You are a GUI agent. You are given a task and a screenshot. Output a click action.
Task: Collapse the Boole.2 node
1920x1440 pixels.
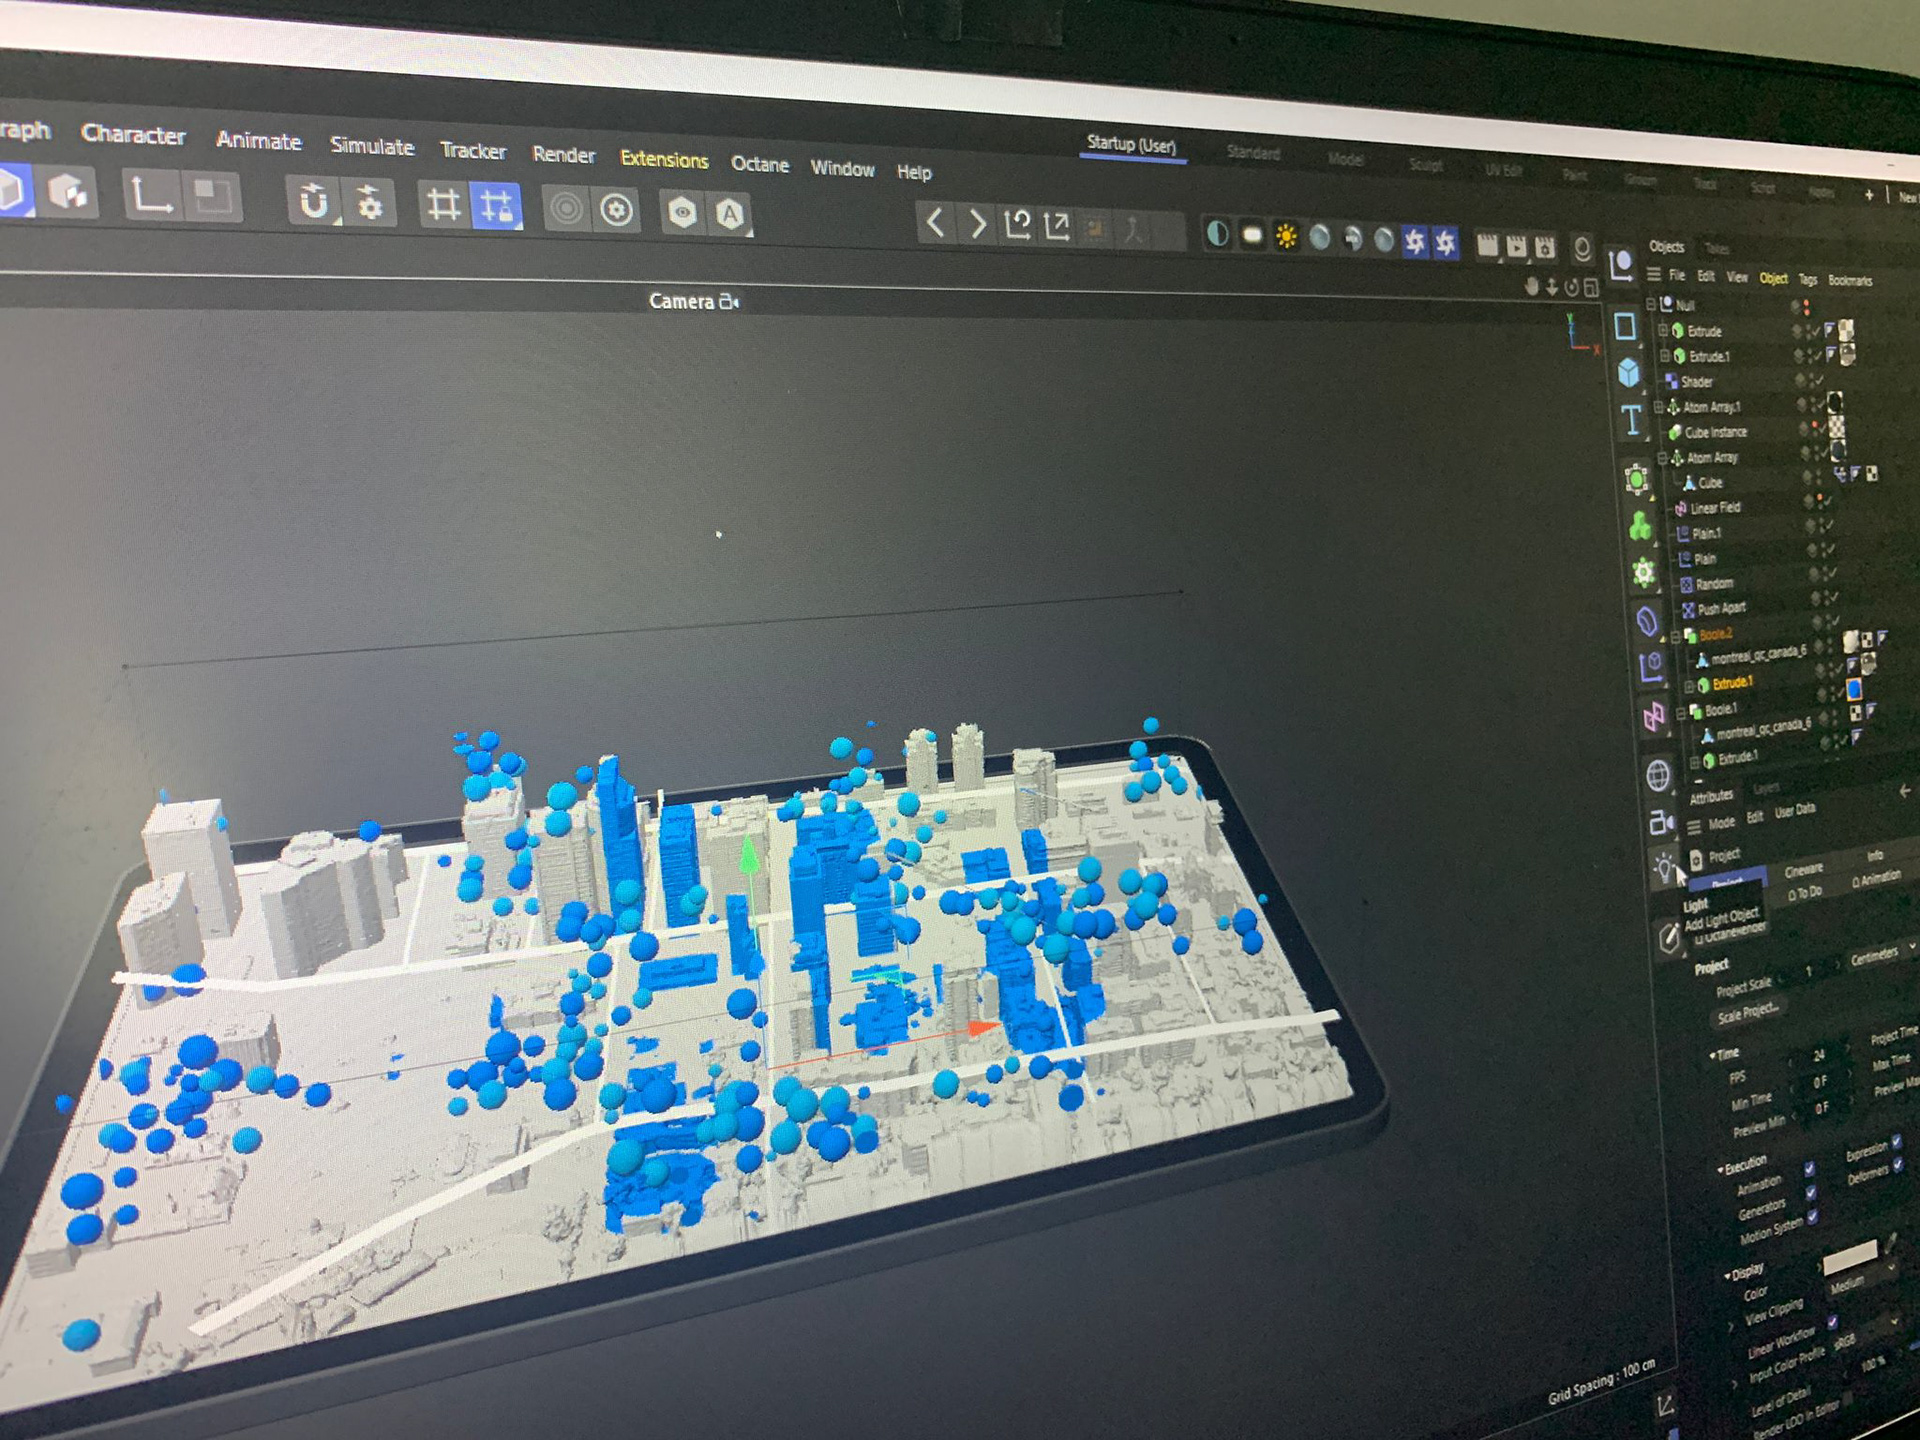[x=1677, y=635]
